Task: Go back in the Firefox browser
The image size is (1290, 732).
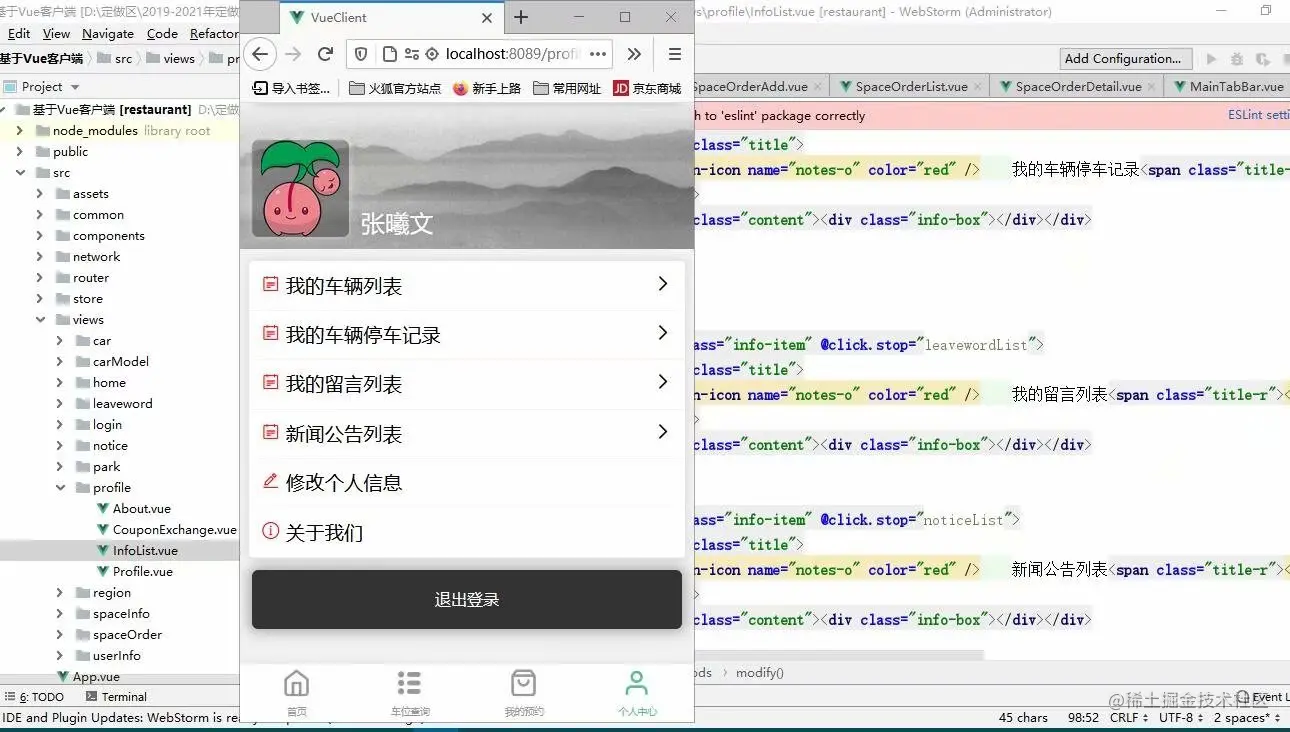Action: 259,54
